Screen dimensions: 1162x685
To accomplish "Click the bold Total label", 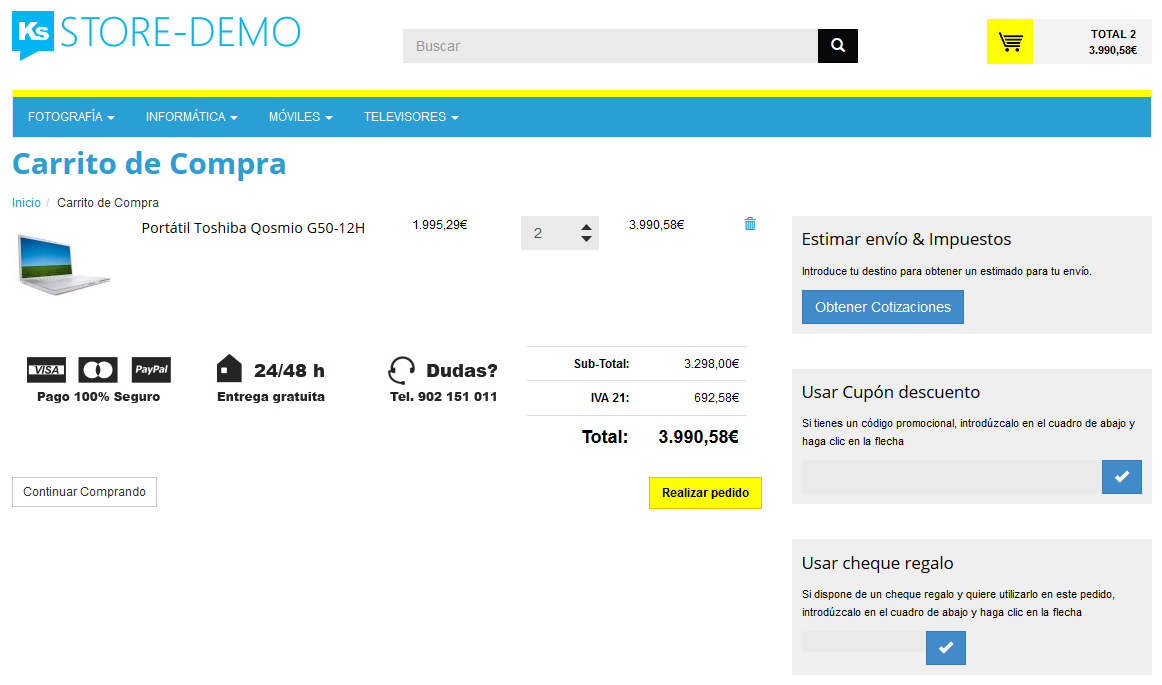I will click(605, 437).
